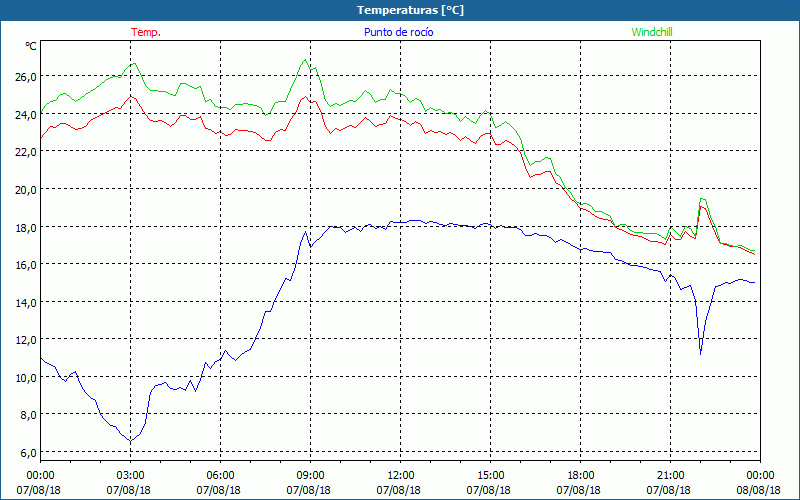800x500 pixels.
Task: Select the blue Punto de rocío legend label
Action: 398,32
